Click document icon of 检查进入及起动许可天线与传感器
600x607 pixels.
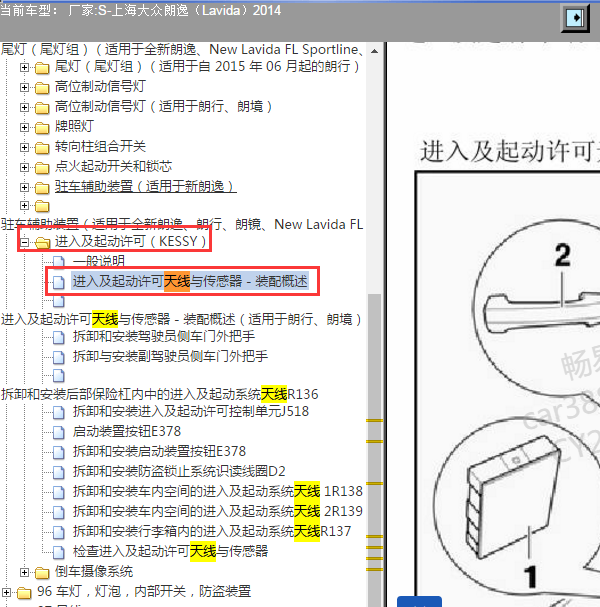point(58,552)
